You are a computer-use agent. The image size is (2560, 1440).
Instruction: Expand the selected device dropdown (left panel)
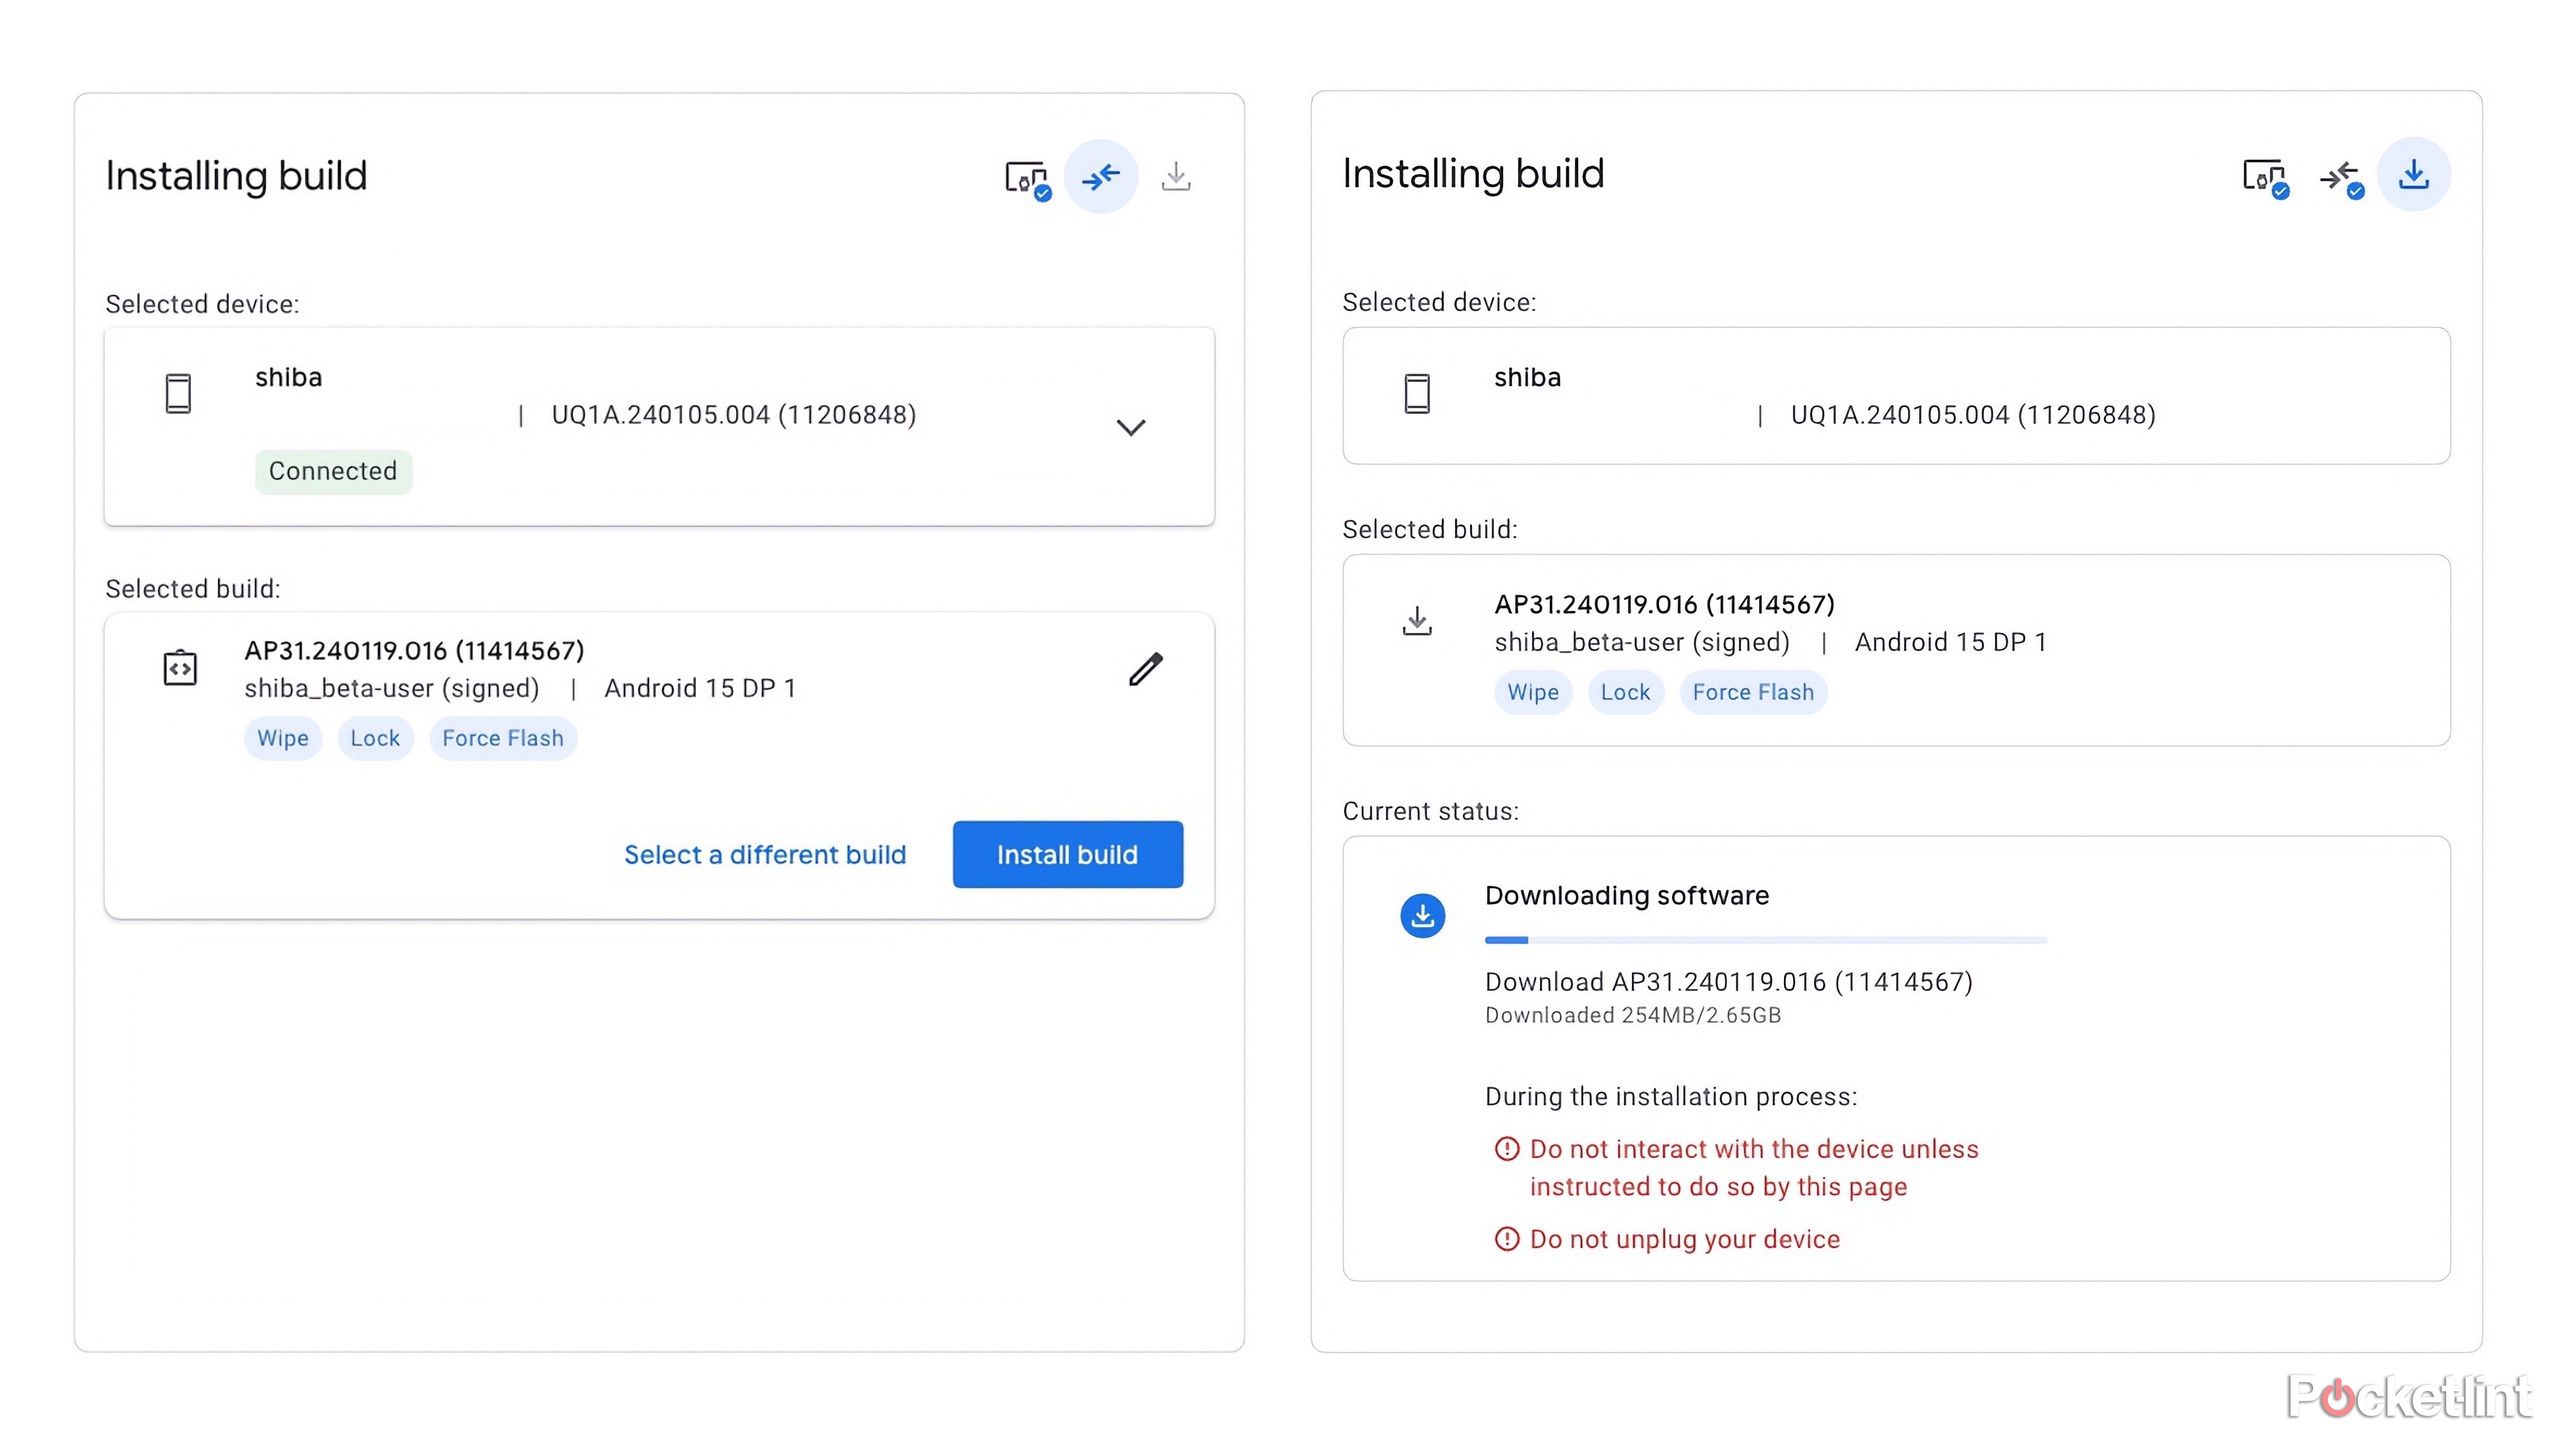tap(1132, 427)
